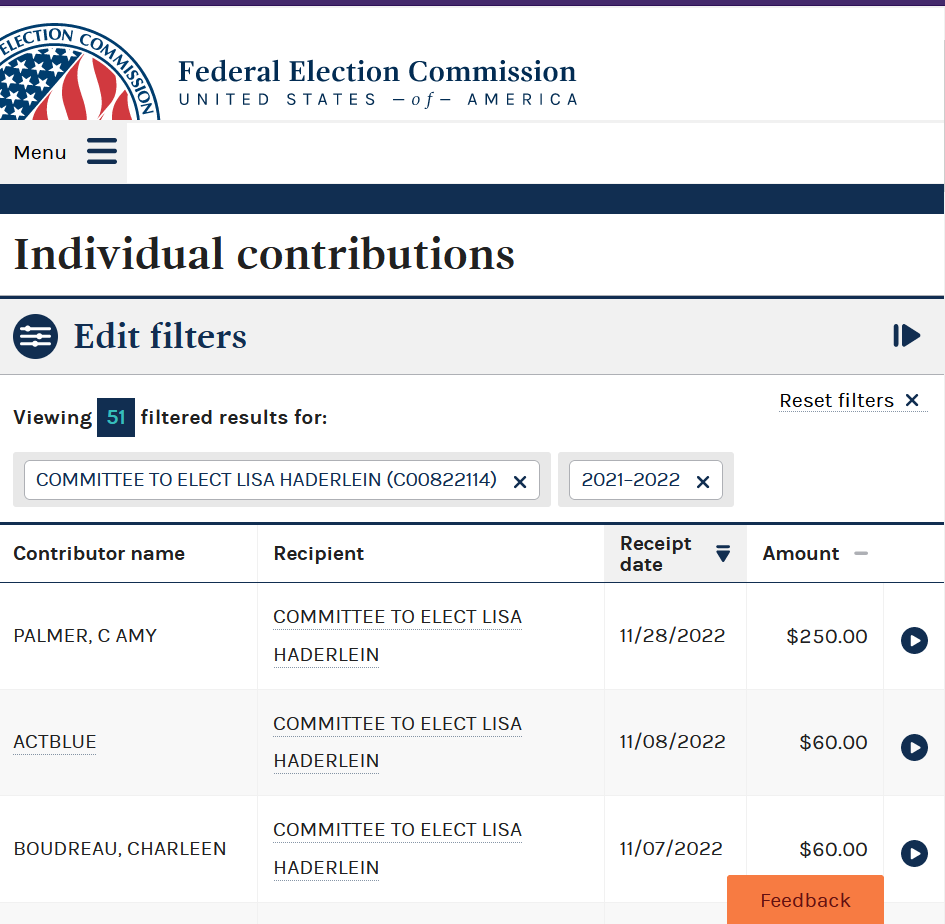Click the Menu text label
Viewport: 945px width, 924px height.
click(40, 152)
